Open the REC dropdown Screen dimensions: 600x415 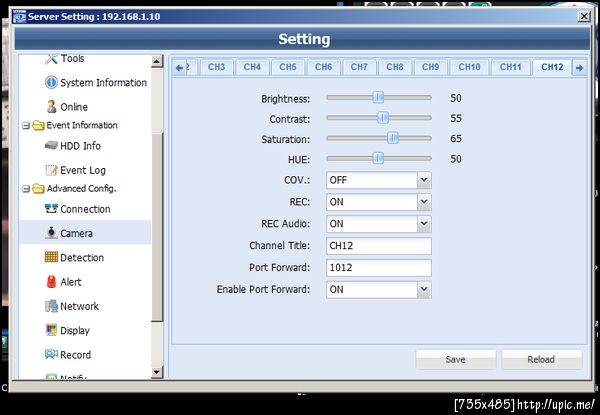tap(424, 202)
